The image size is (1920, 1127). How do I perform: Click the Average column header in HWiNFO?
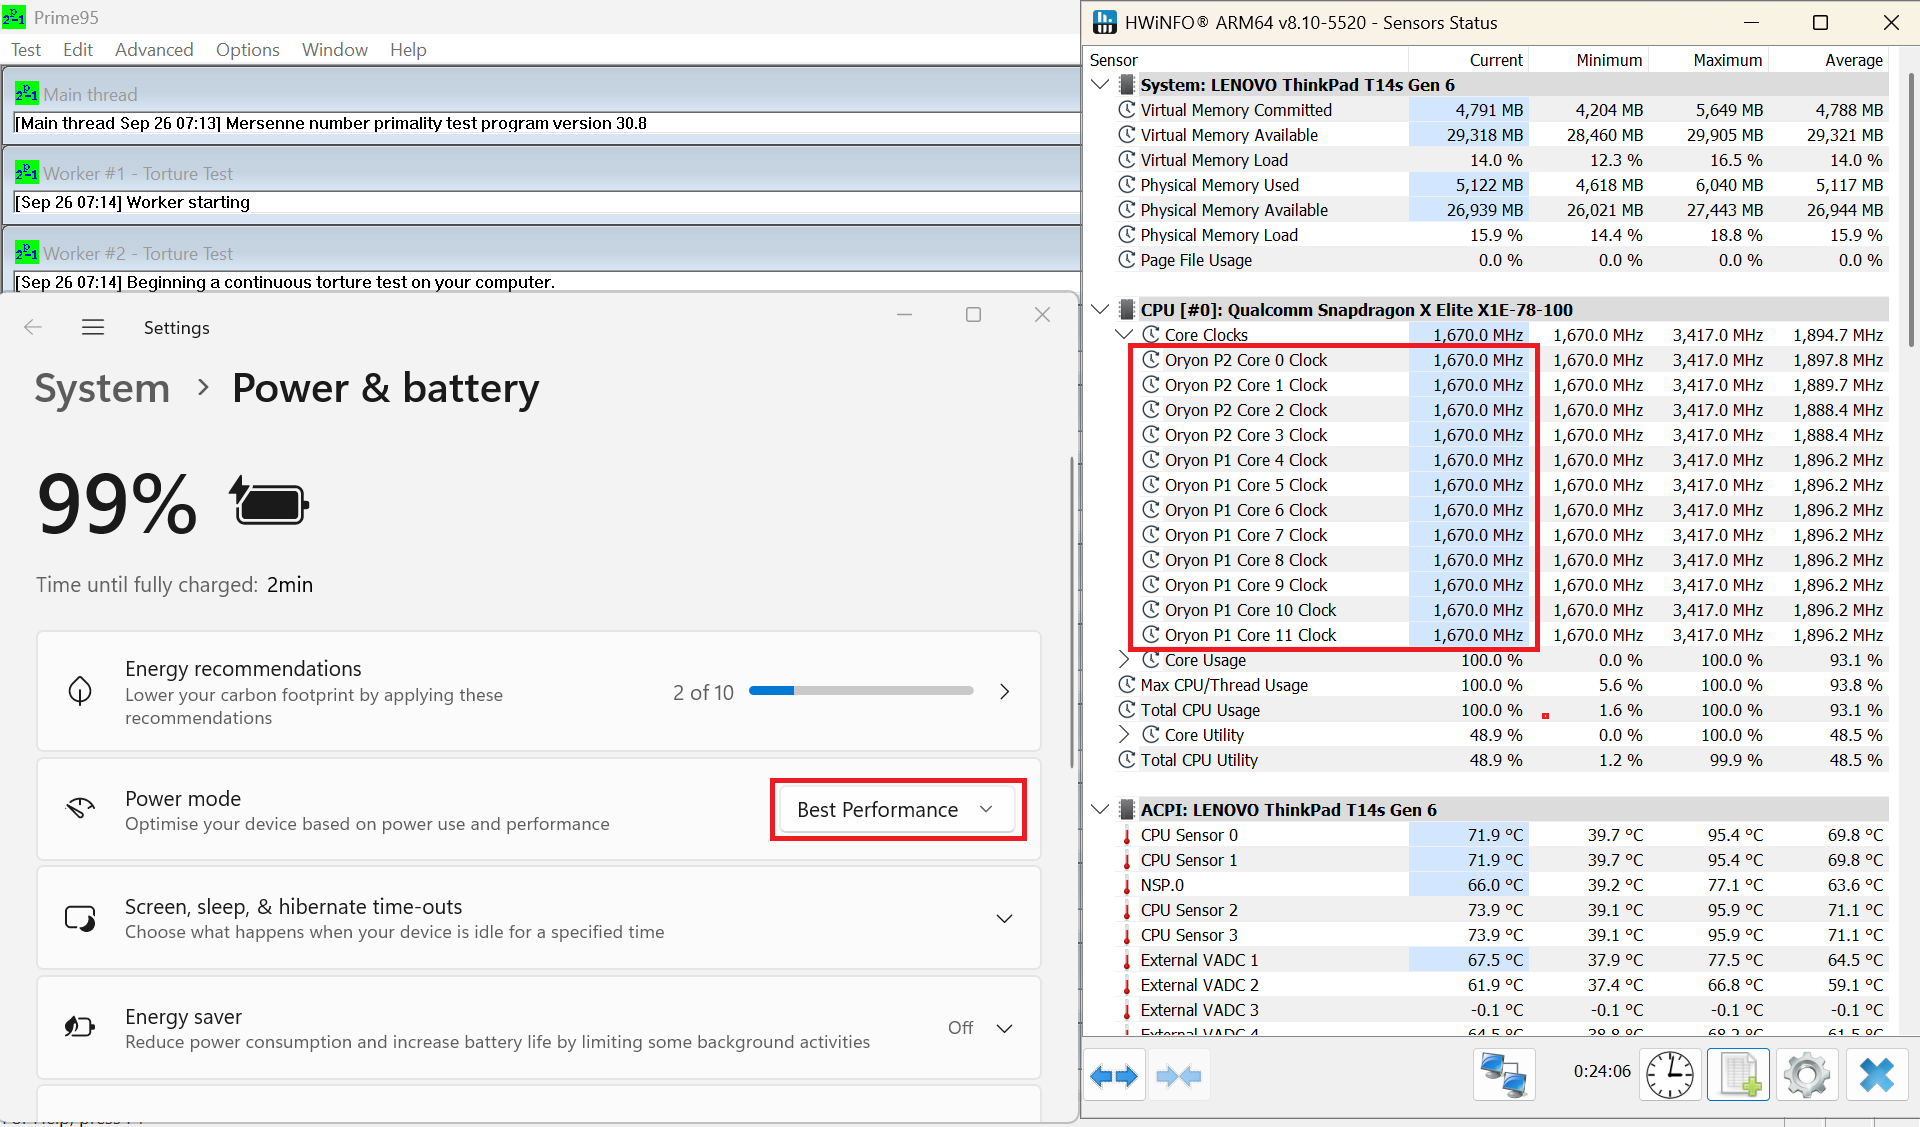1830,60
